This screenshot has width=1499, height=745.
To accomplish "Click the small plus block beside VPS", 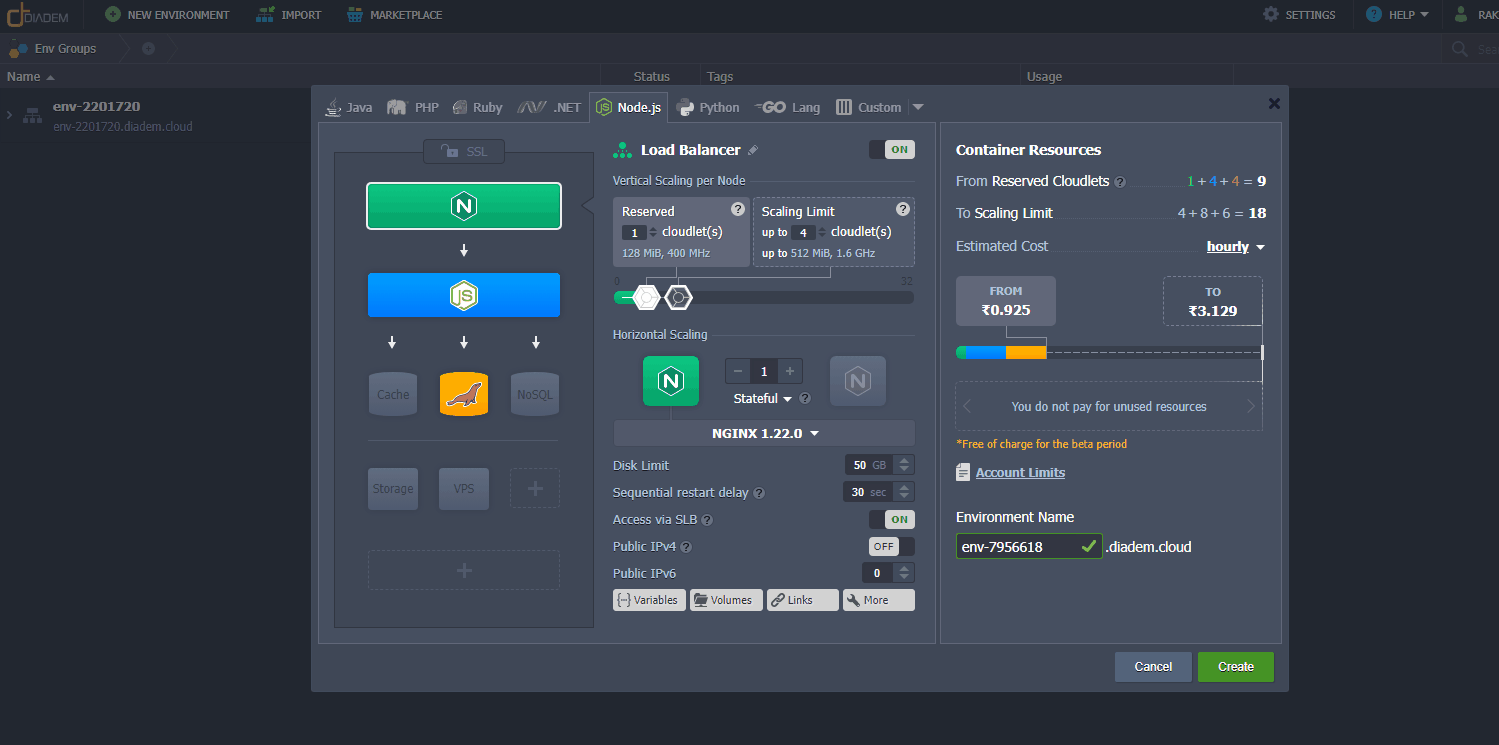I will [x=535, y=489].
